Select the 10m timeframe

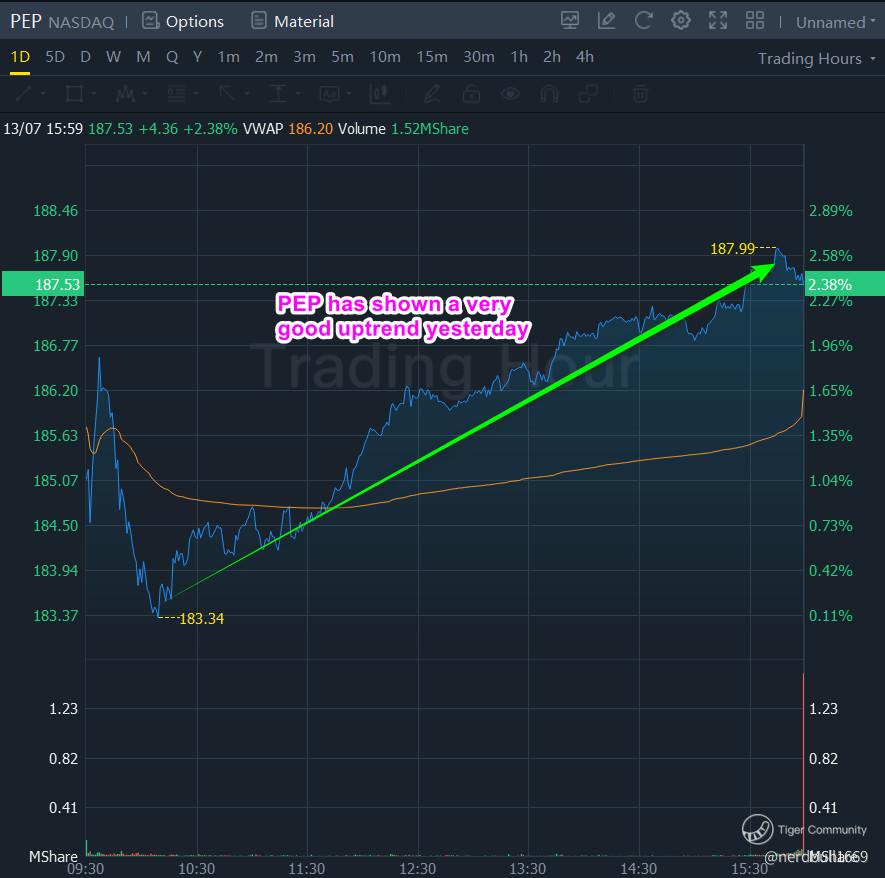click(385, 57)
